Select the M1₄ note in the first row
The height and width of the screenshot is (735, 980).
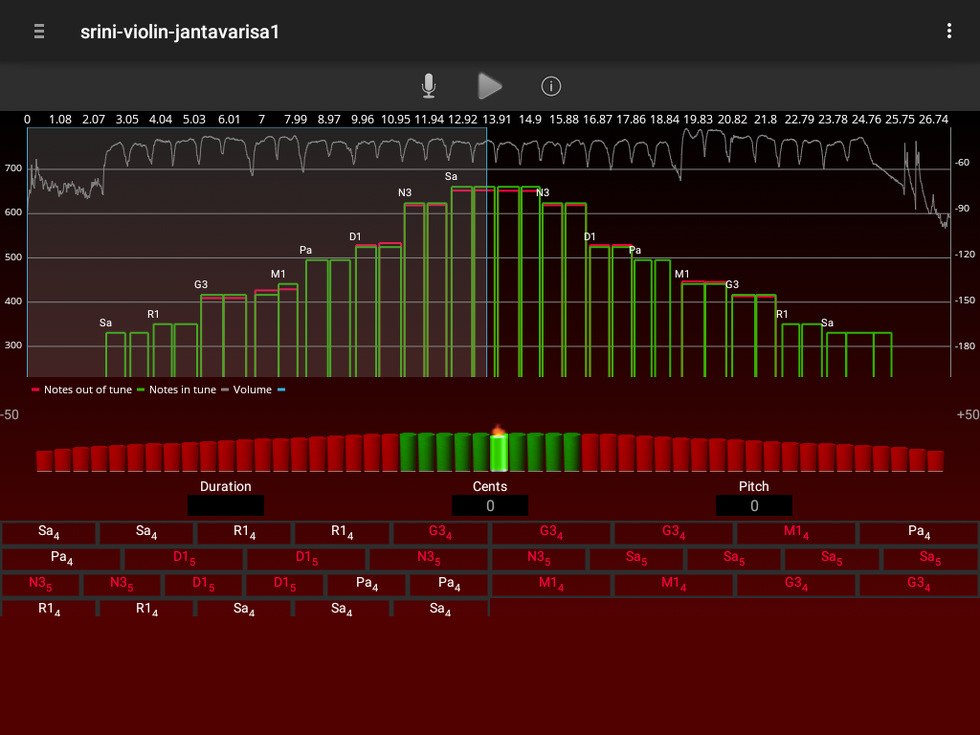pyautogui.click(x=796, y=533)
